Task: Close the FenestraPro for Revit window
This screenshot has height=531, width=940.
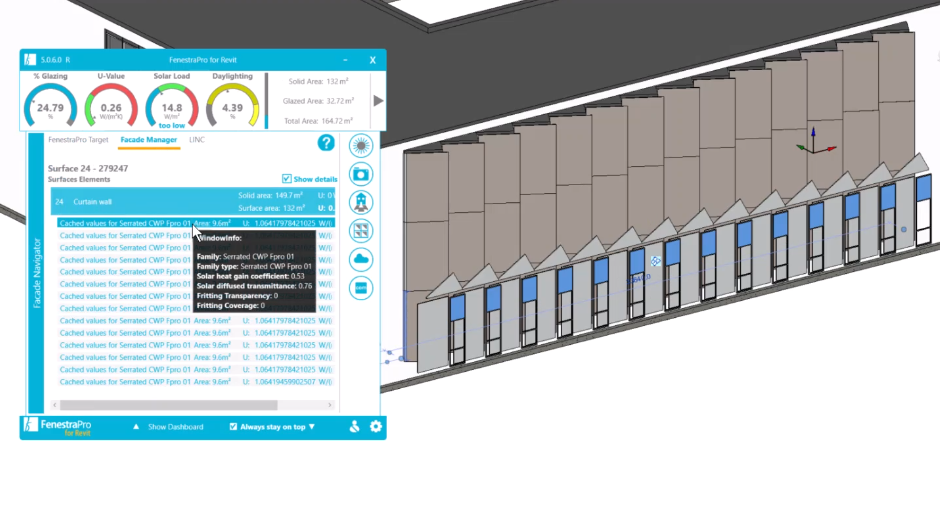Action: pyautogui.click(x=373, y=60)
